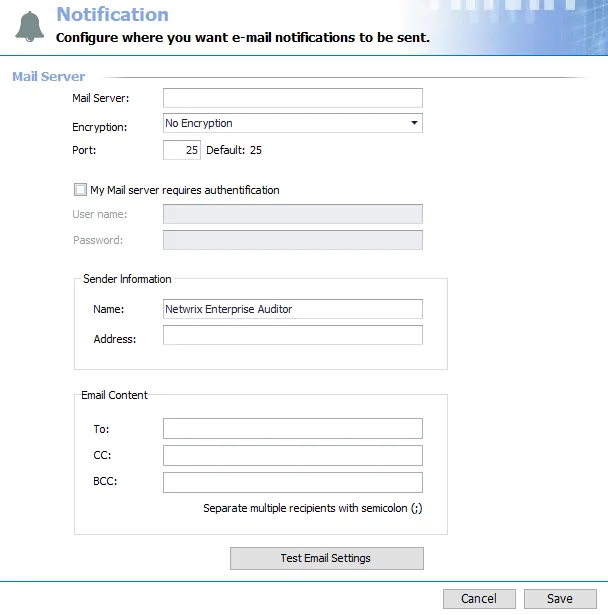Click the To recipients field
Screen dimensions: 608x615
click(293, 429)
